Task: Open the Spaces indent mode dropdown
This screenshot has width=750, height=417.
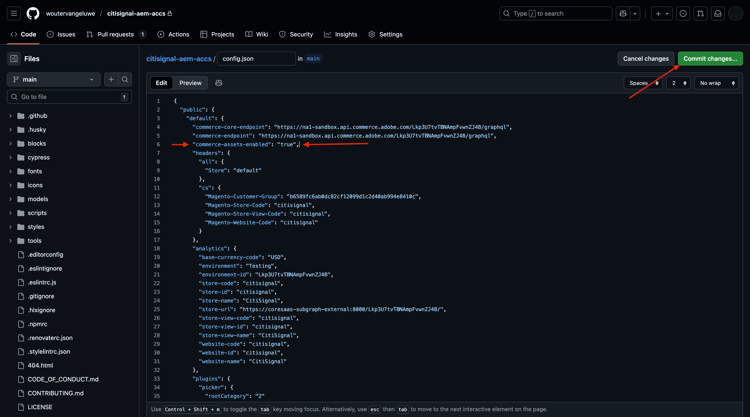Action: click(643, 83)
